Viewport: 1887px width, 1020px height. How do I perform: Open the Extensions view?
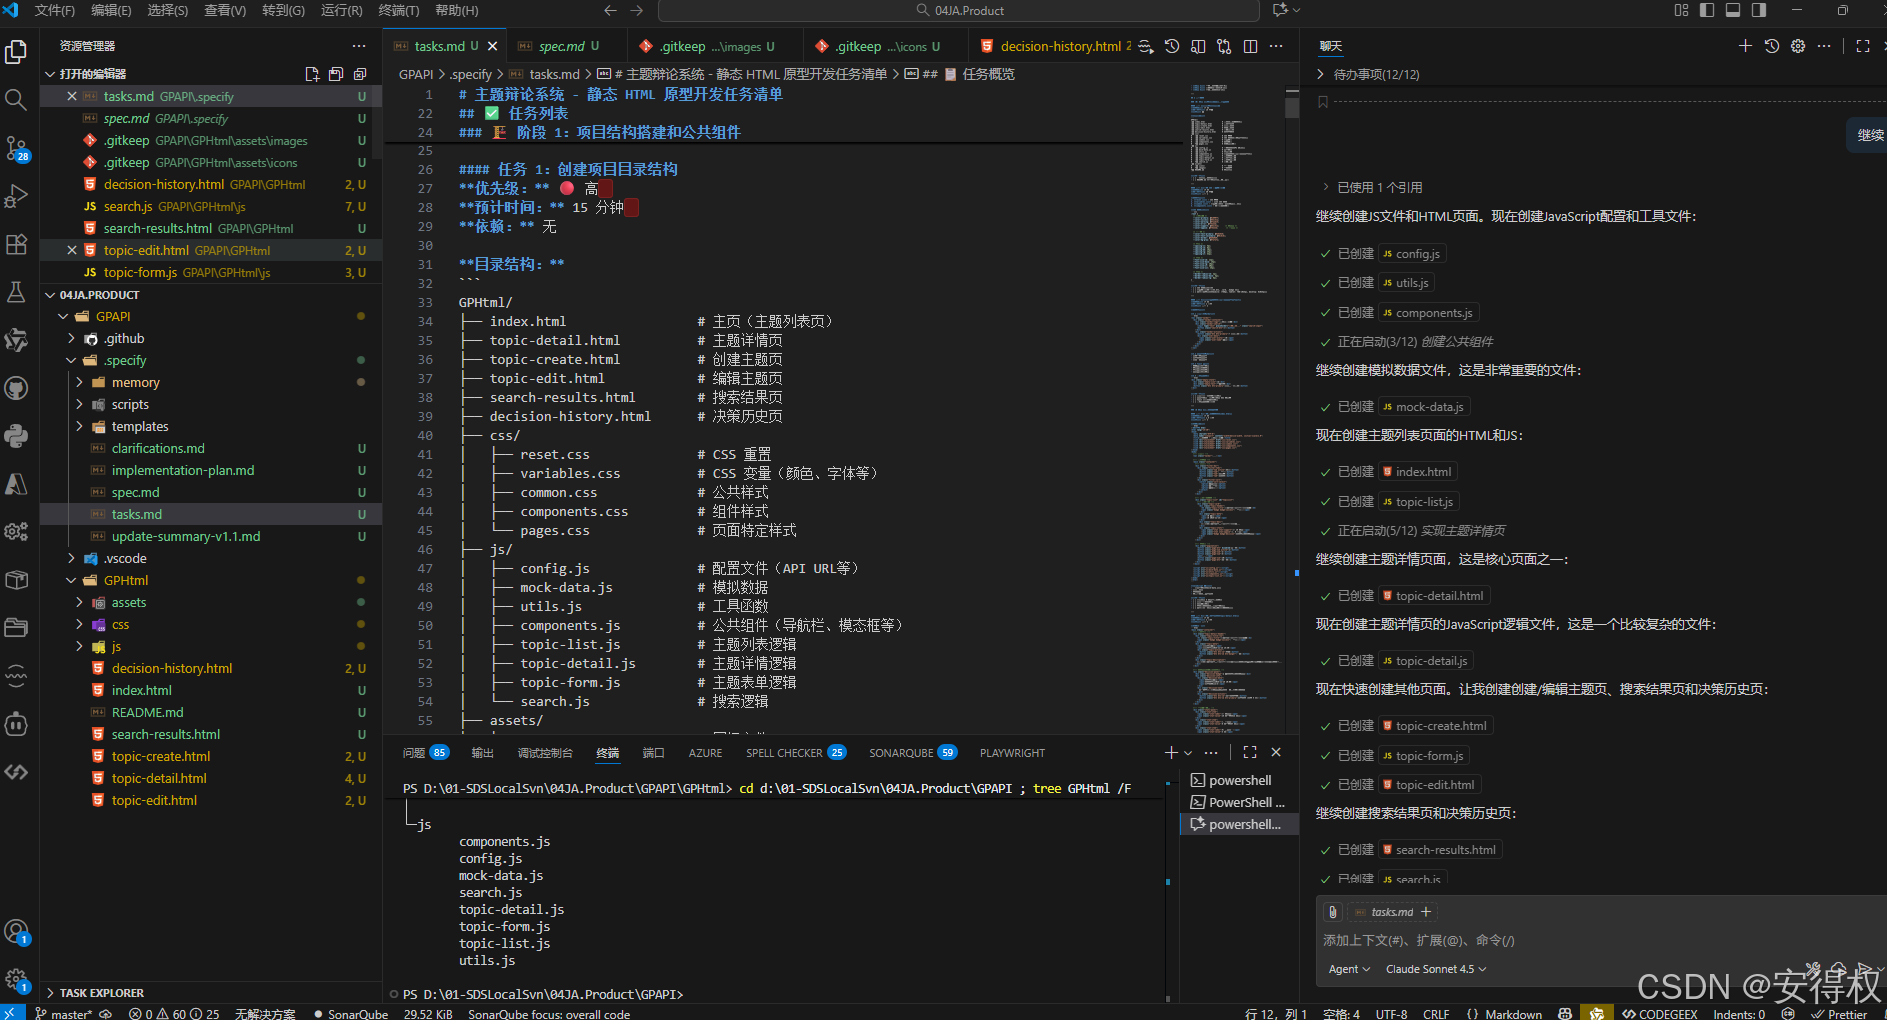click(16, 244)
